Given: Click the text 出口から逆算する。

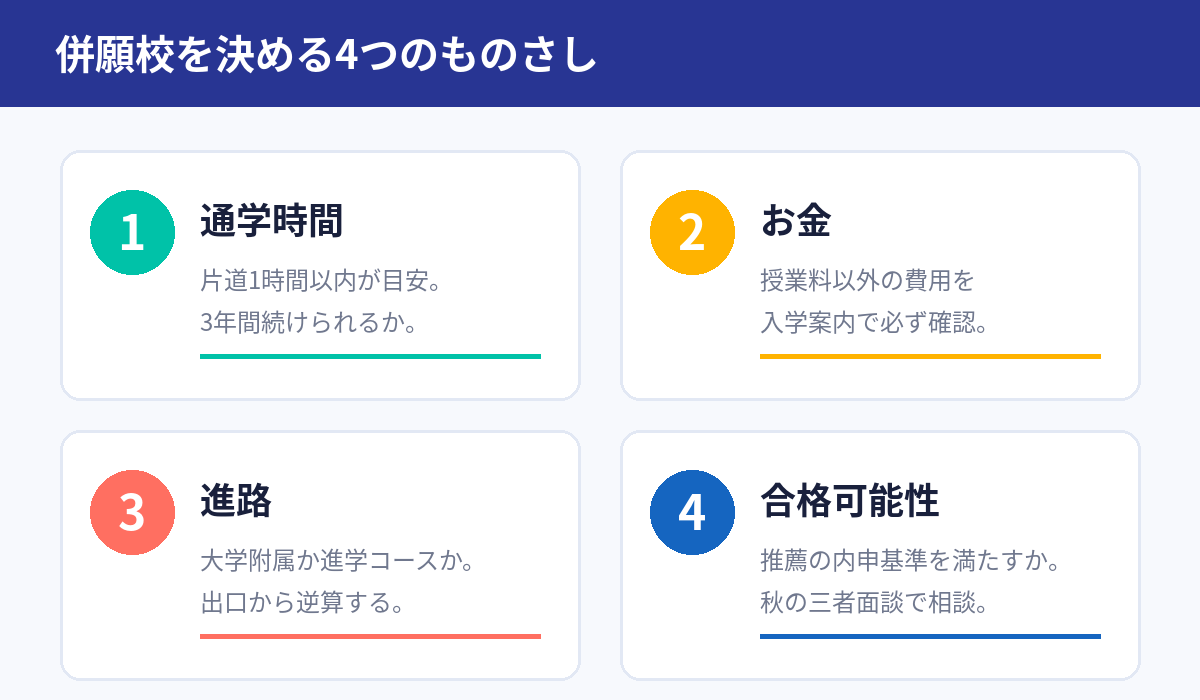Looking at the screenshot, I should pyautogui.click(x=303, y=604).
